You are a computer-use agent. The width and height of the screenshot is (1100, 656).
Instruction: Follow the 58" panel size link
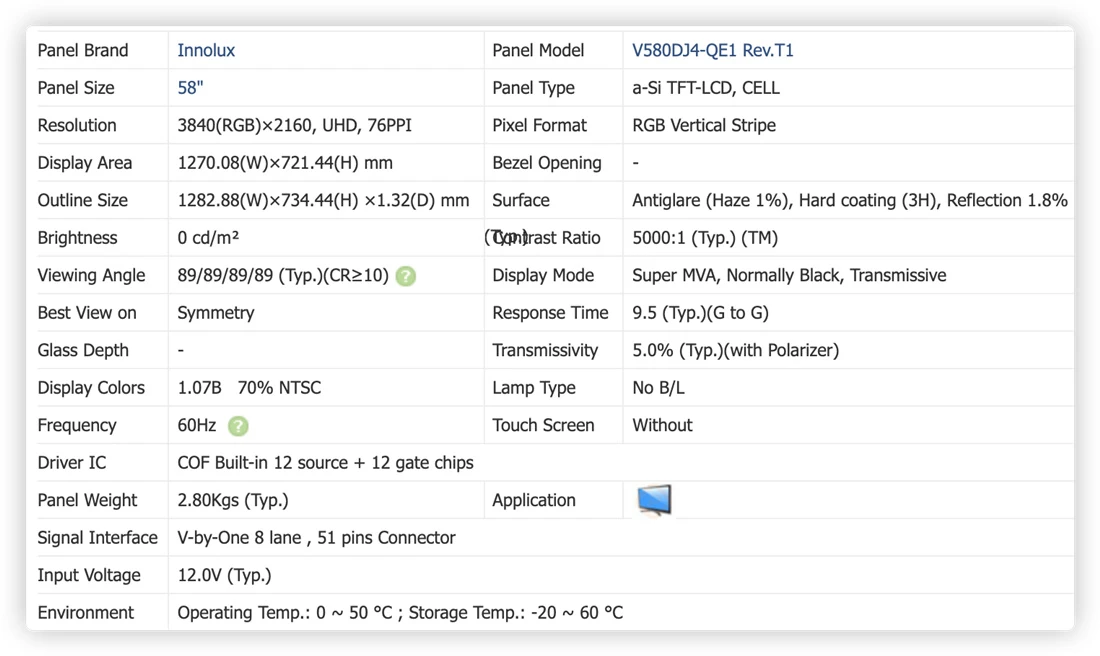point(190,88)
